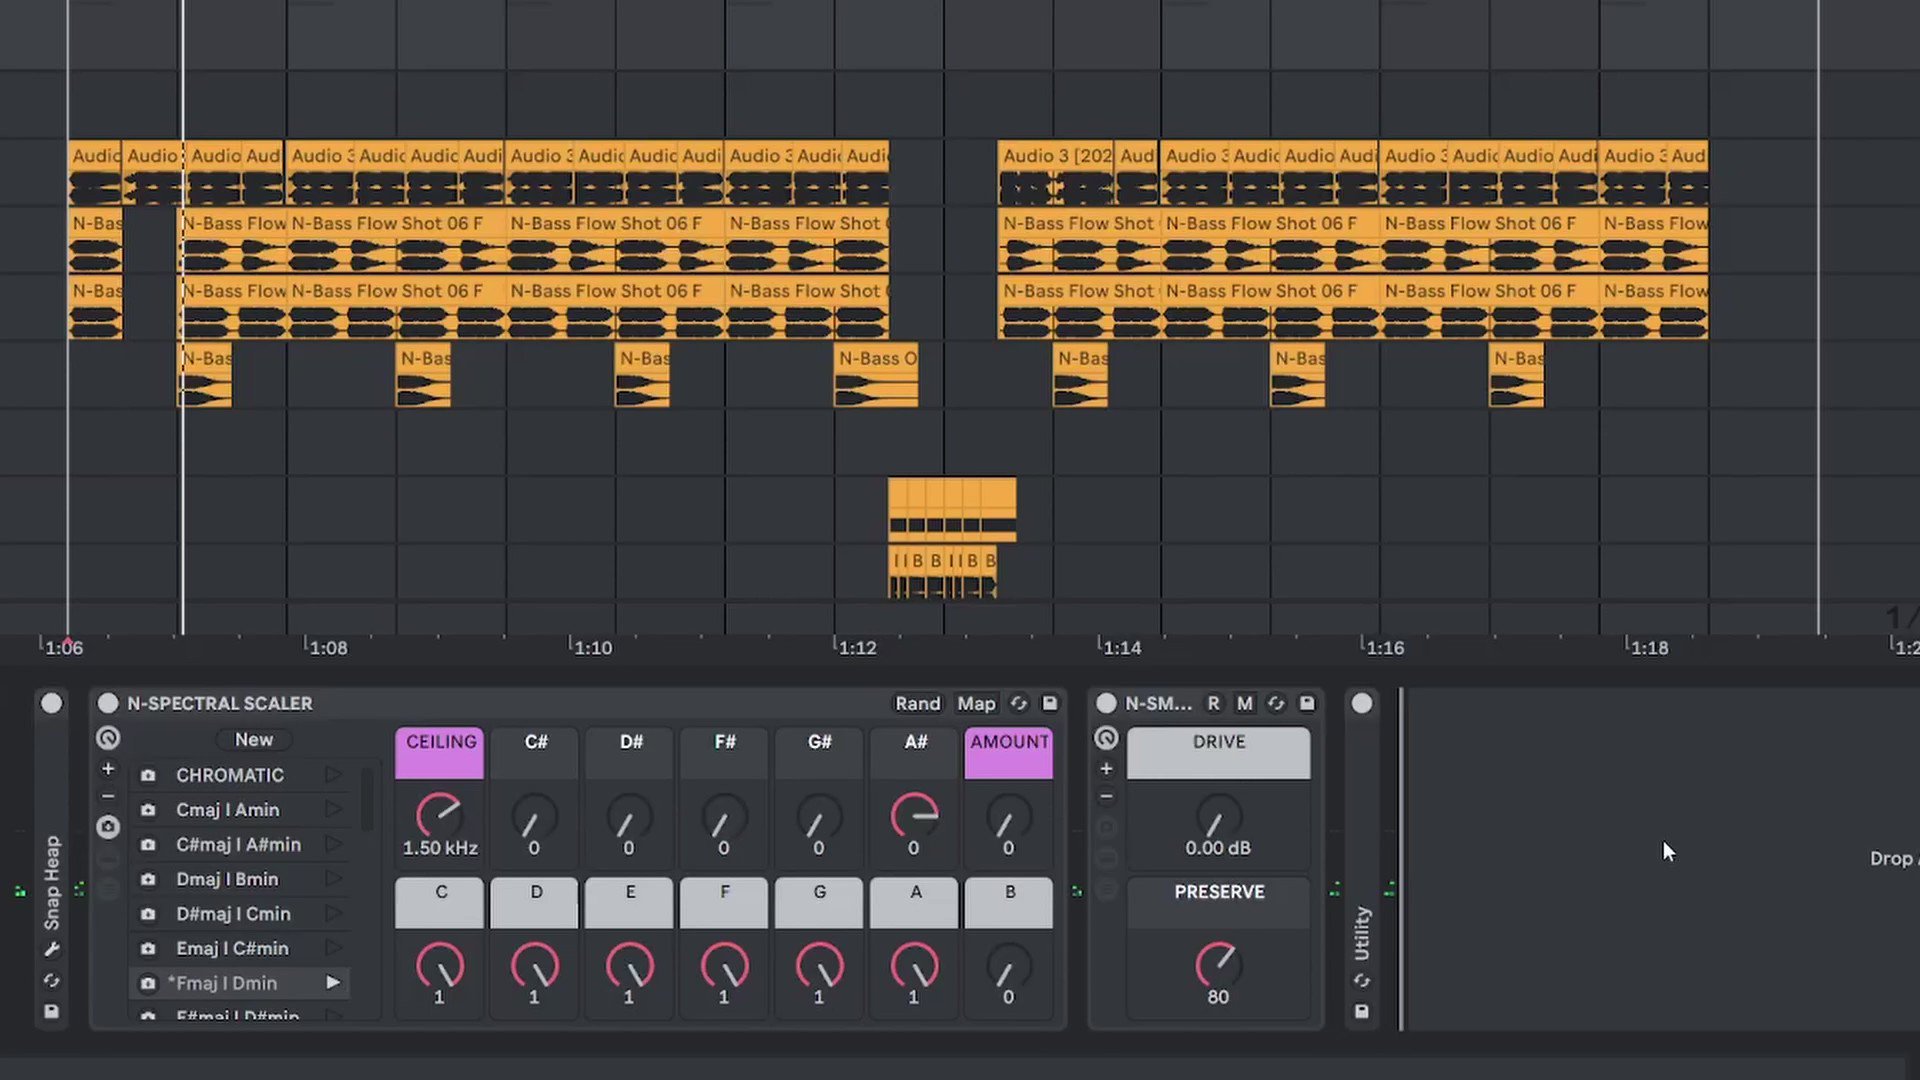Toggle the R button on the N-SM device
This screenshot has width=1920, height=1080.
point(1213,703)
